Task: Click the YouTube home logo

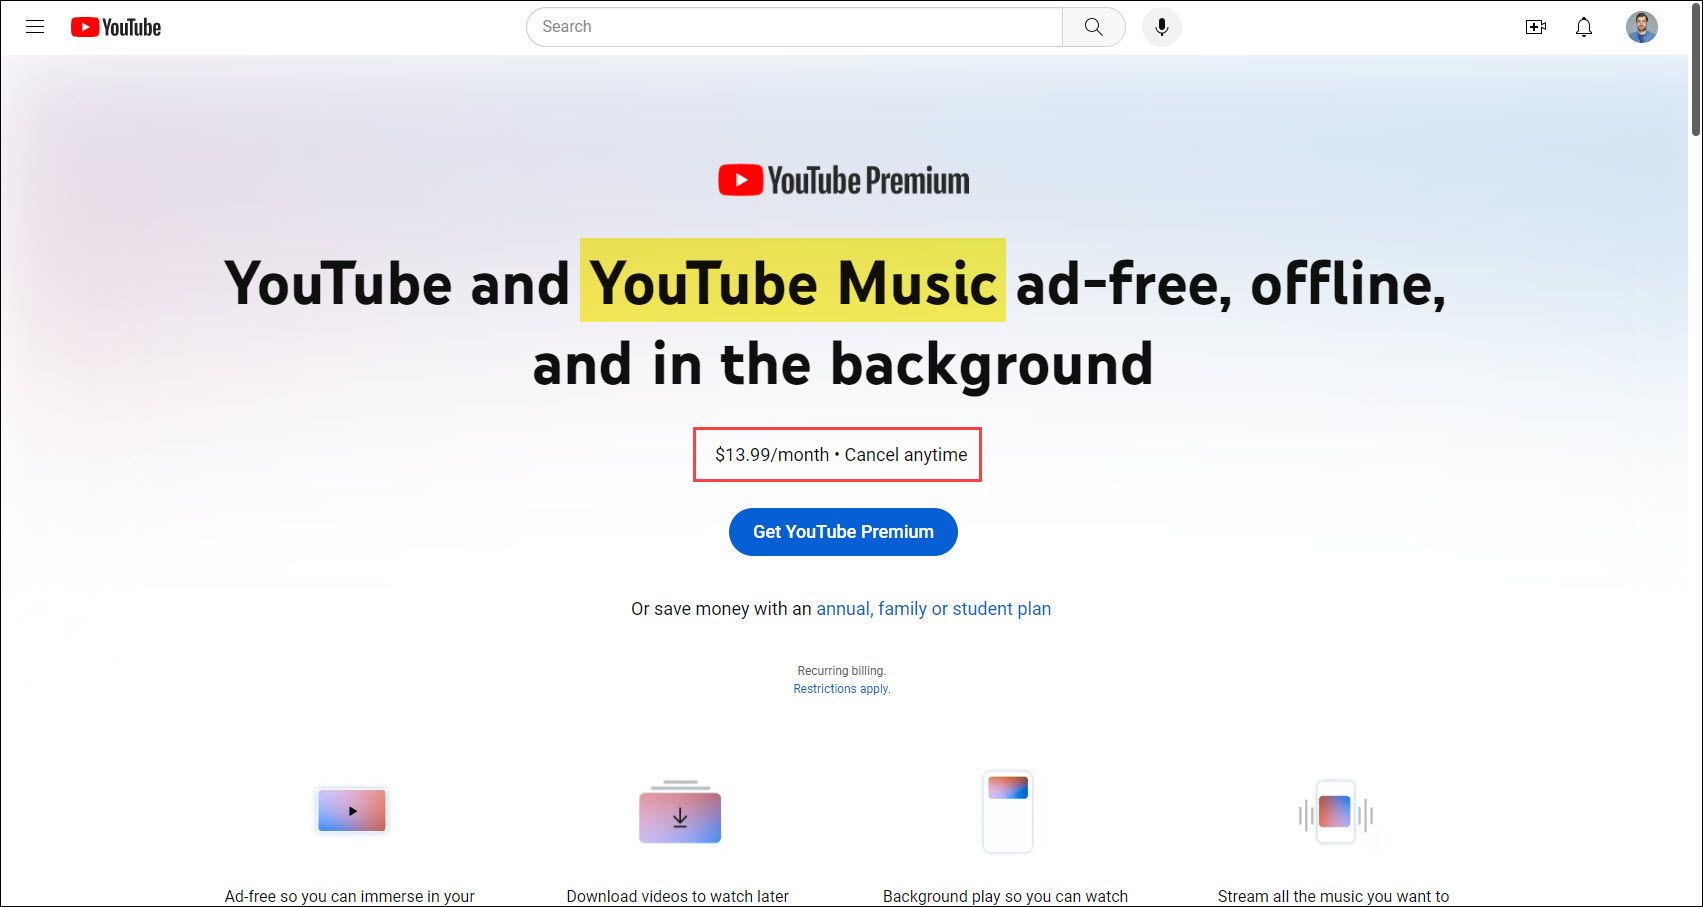Action: [x=116, y=27]
